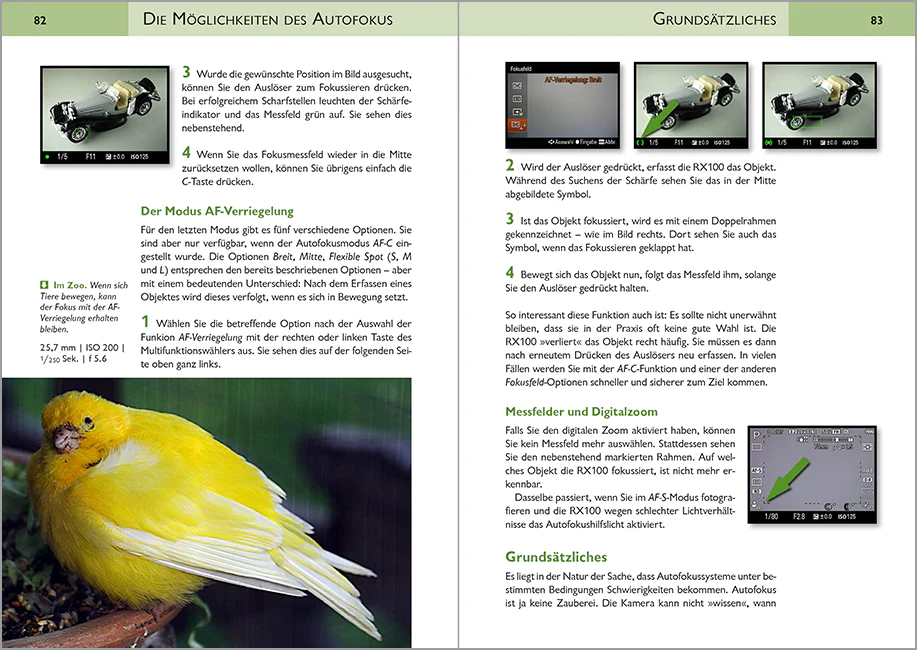
Task: Click the P mode icon in camera display
Action: pos(756,437)
